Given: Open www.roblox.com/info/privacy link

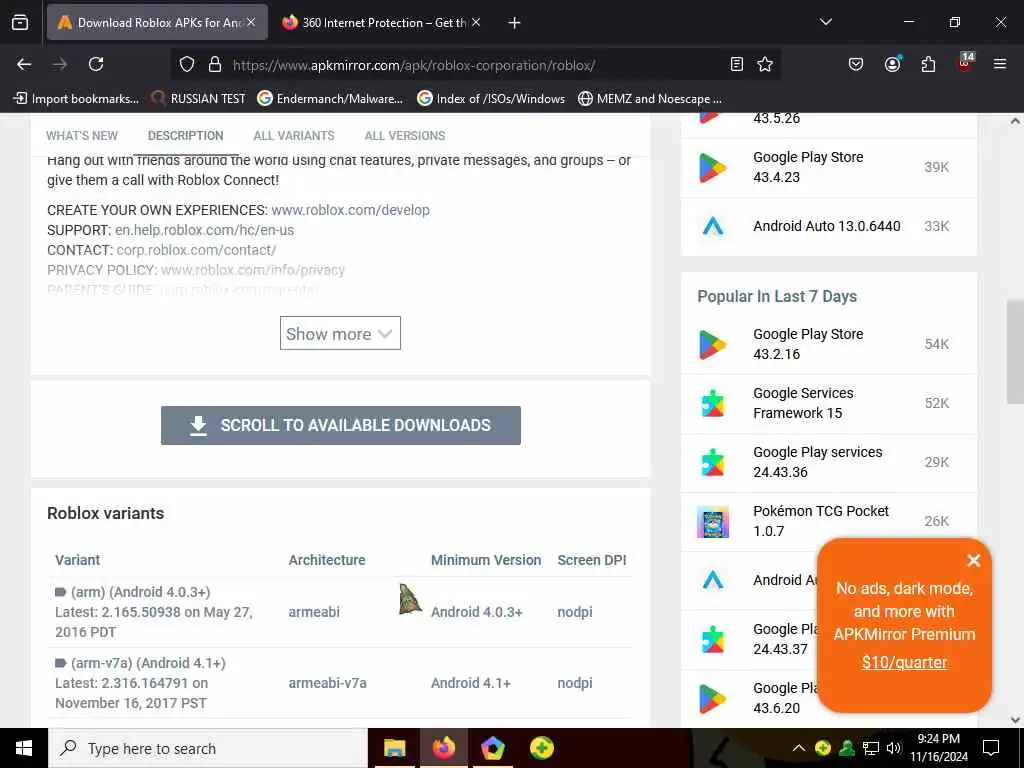Looking at the screenshot, I should pyautogui.click(x=253, y=270).
